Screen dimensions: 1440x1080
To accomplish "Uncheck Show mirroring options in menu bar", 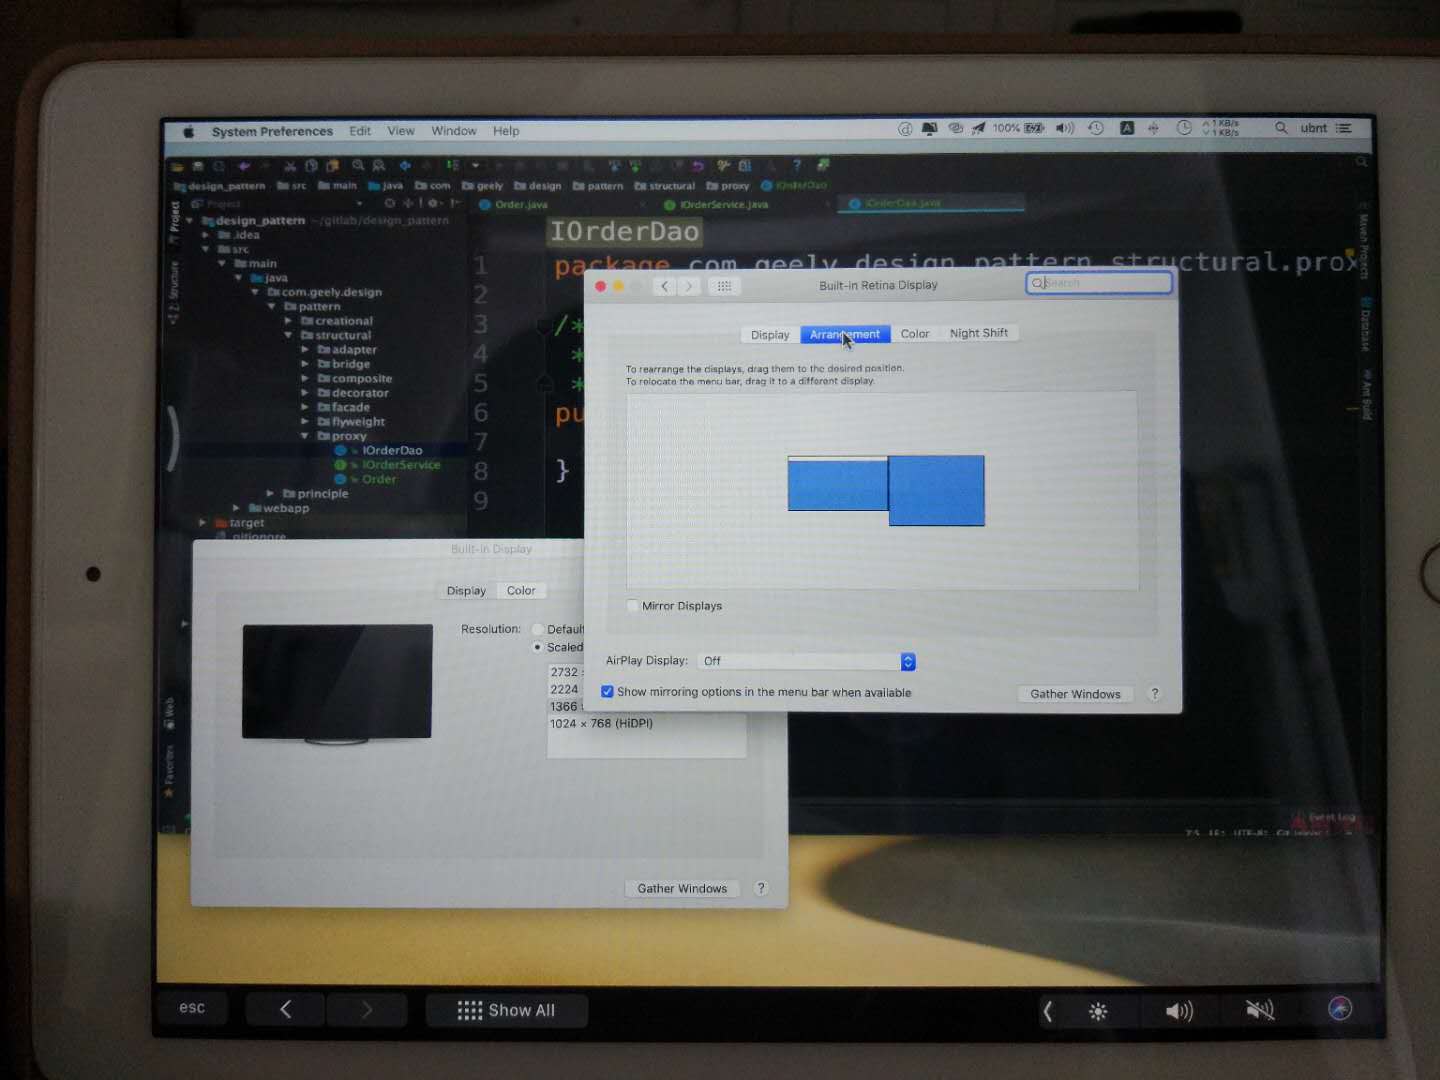I will pos(607,691).
